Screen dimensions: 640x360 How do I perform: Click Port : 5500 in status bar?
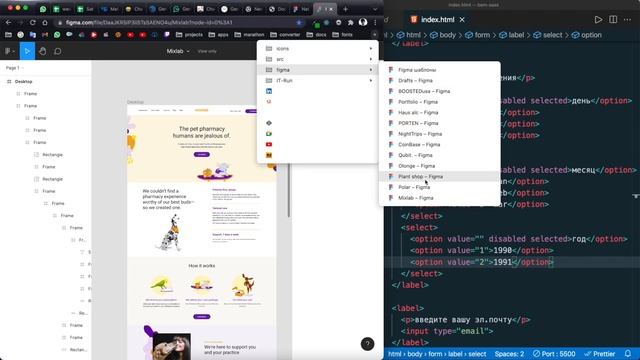(554, 354)
